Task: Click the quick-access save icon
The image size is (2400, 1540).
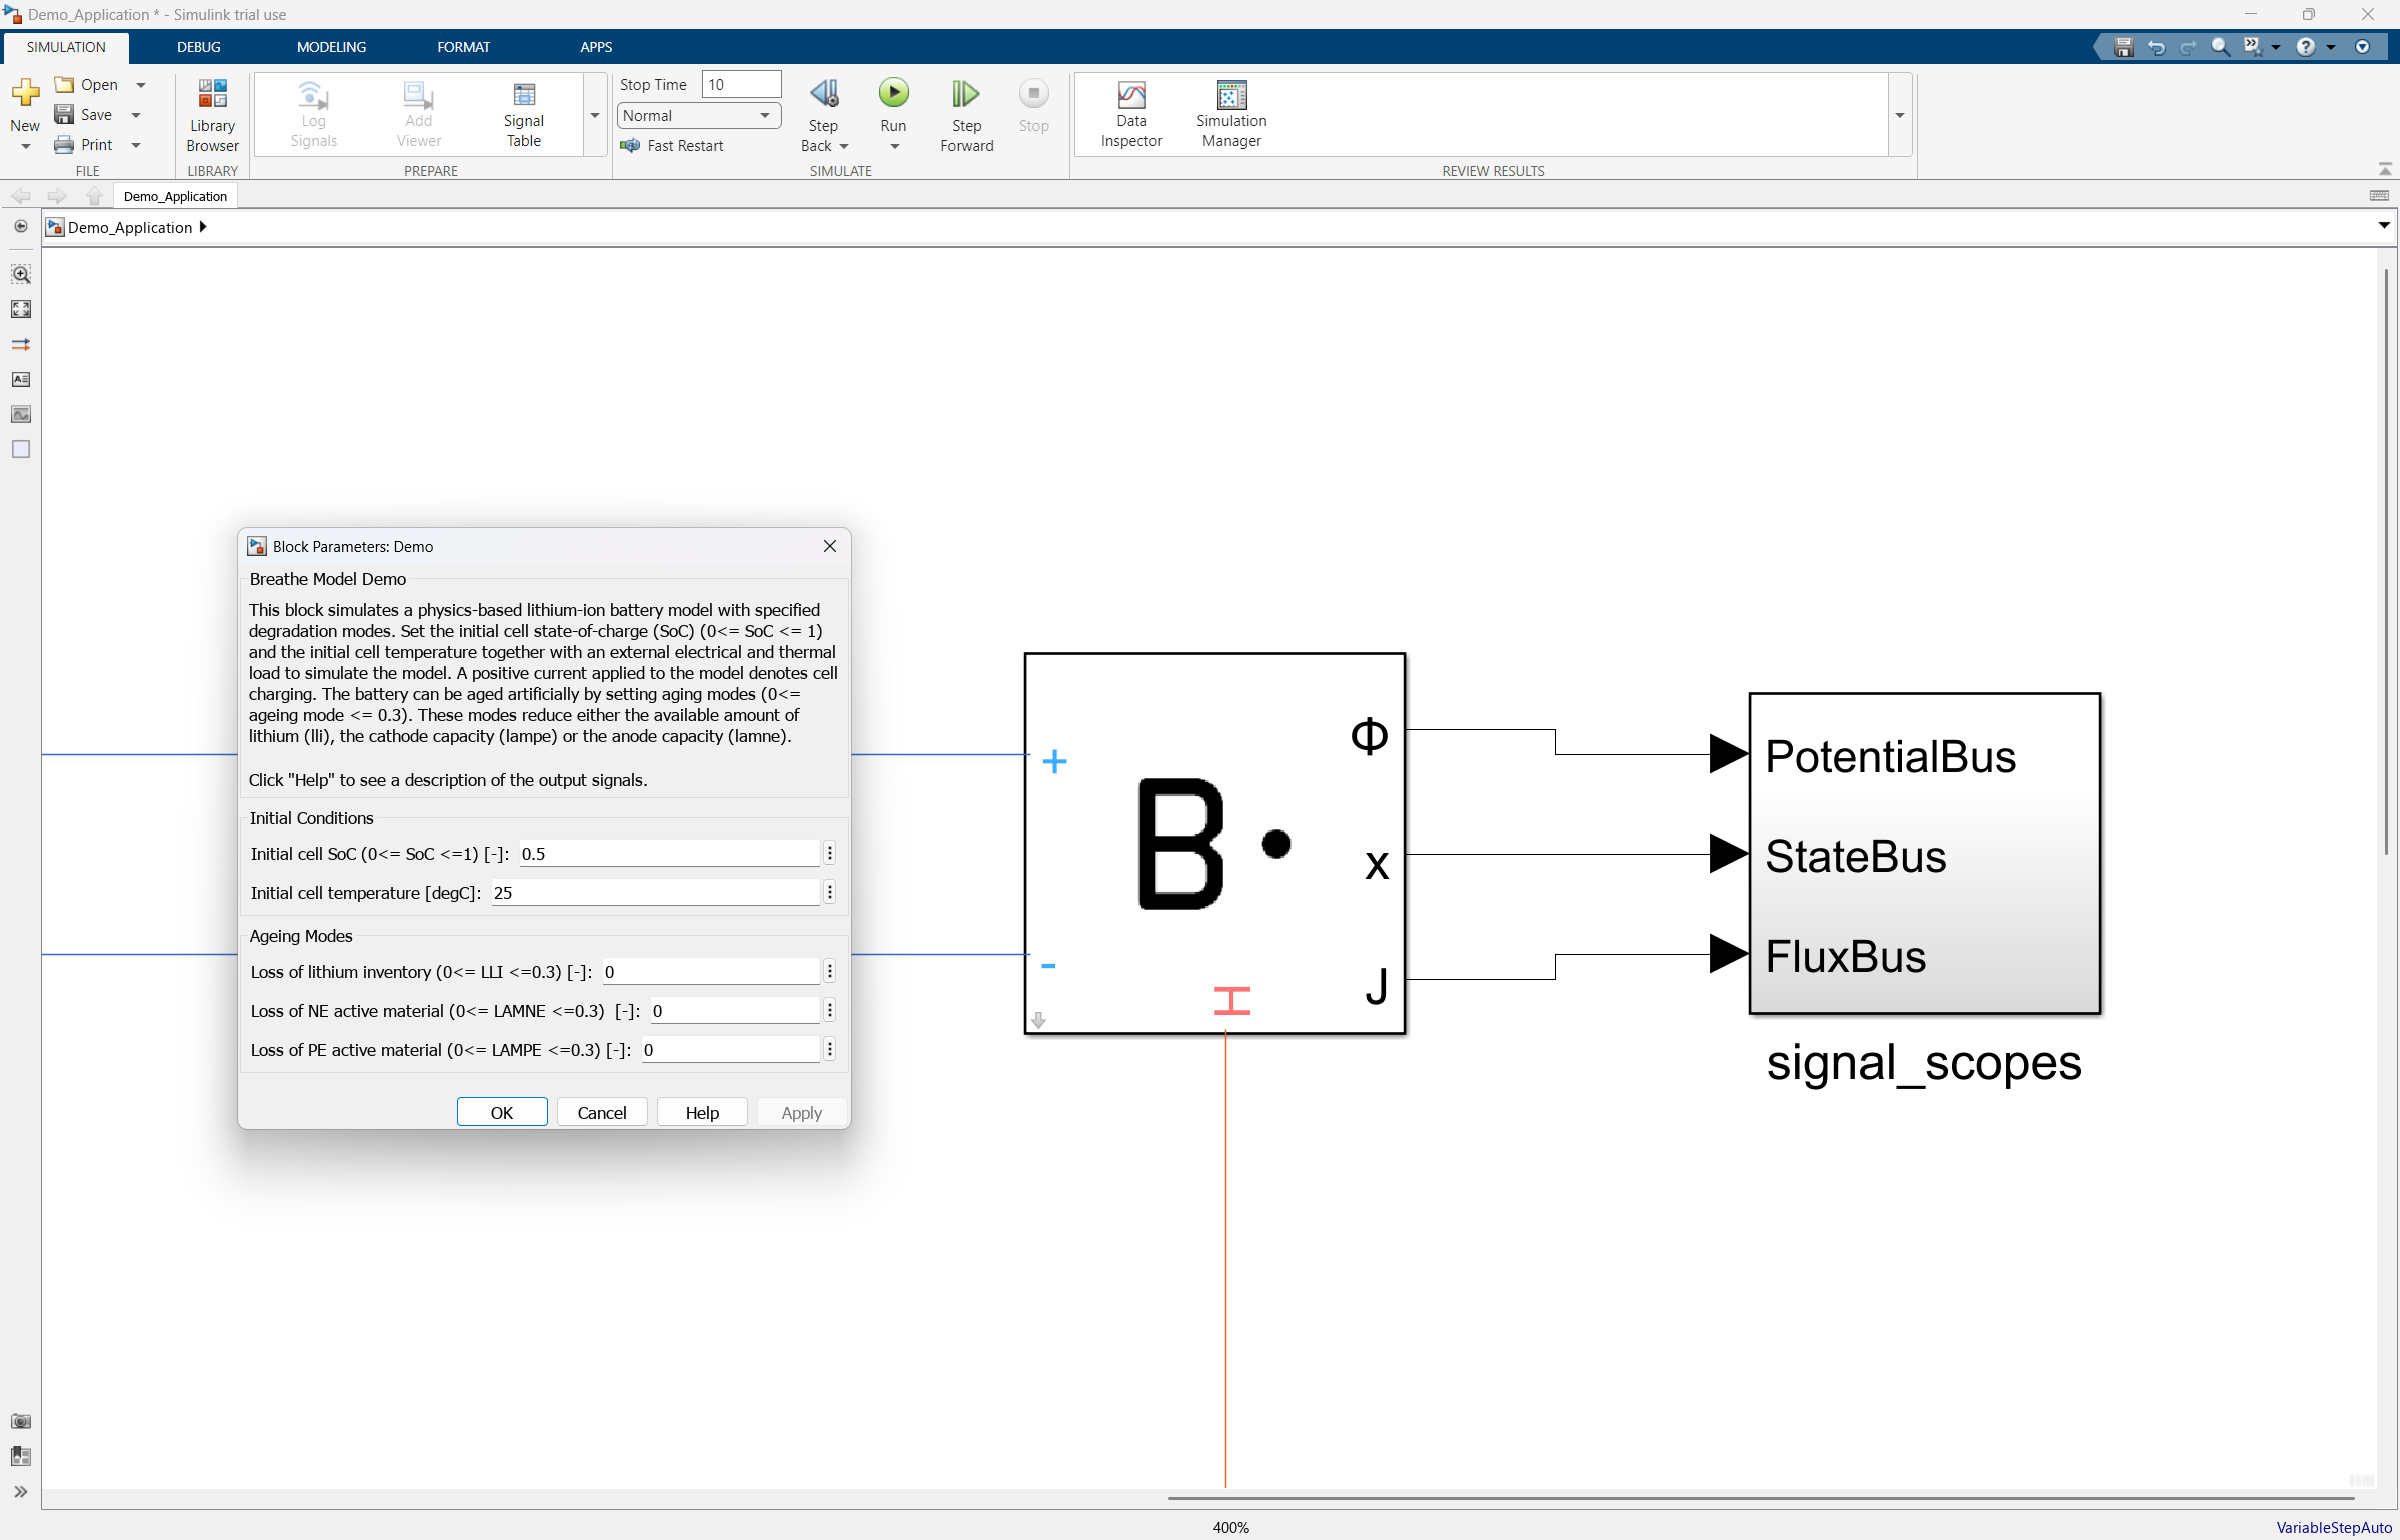Action: tap(2124, 47)
